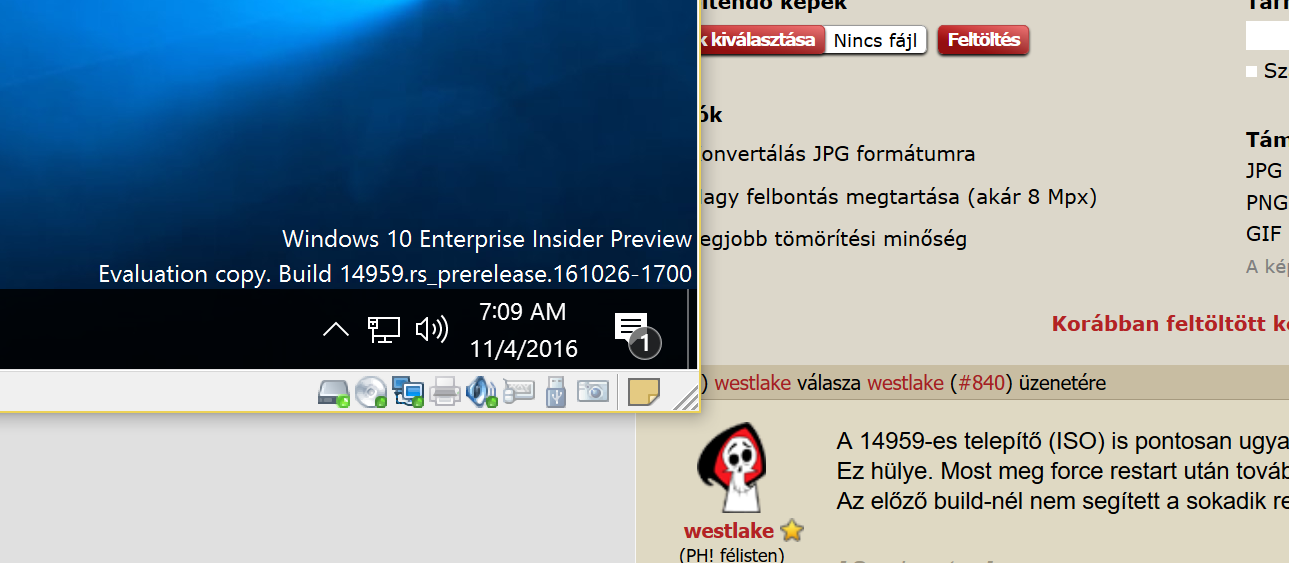
Task: Open the USB devices status icon
Action: pos(557,392)
